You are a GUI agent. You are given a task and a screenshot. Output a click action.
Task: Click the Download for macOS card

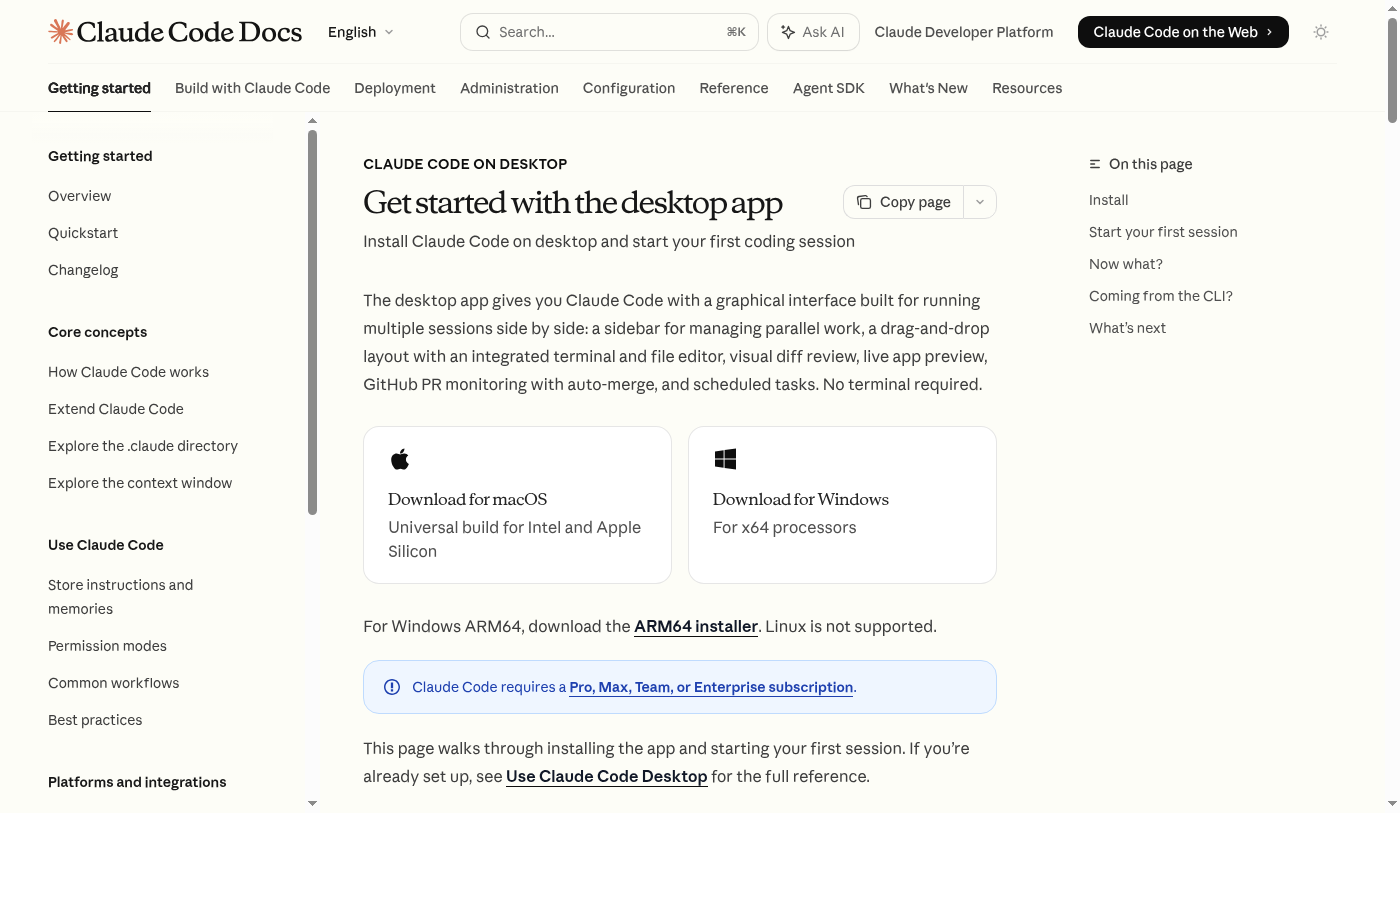517,505
